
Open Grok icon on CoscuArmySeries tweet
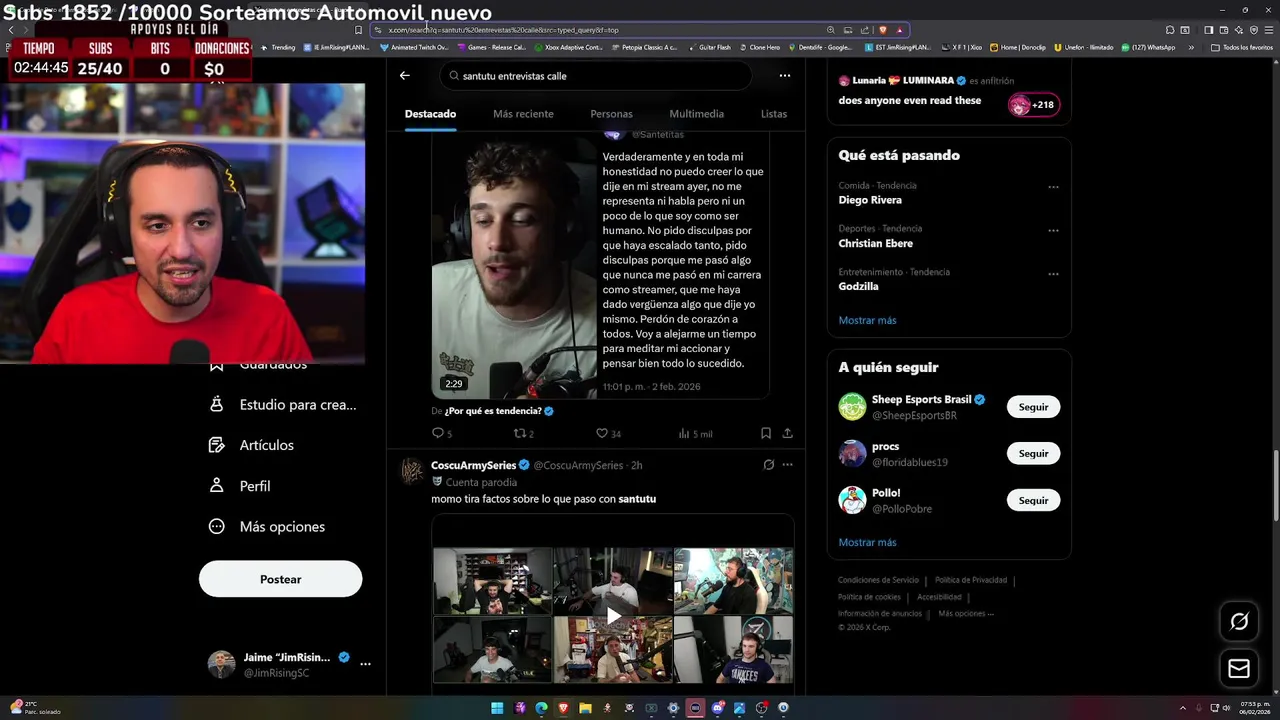pos(768,465)
